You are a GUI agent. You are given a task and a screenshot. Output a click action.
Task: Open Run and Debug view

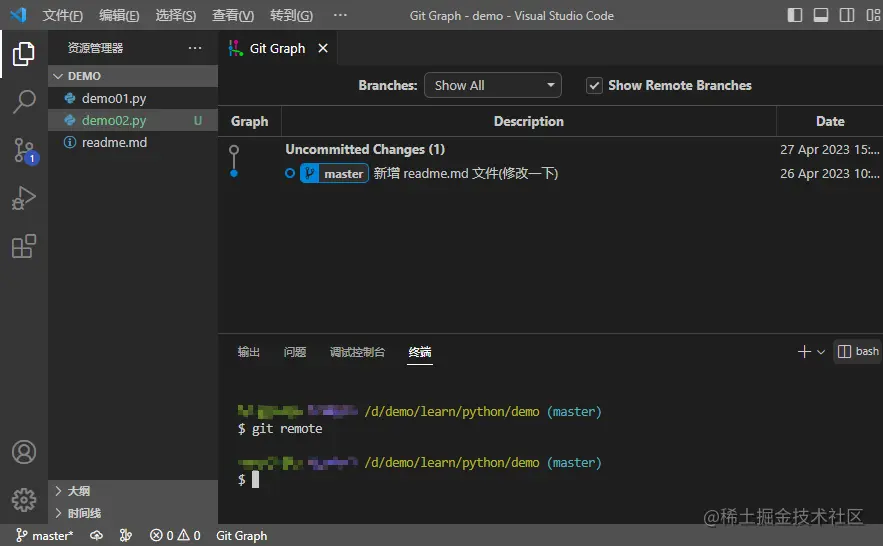tap(24, 198)
